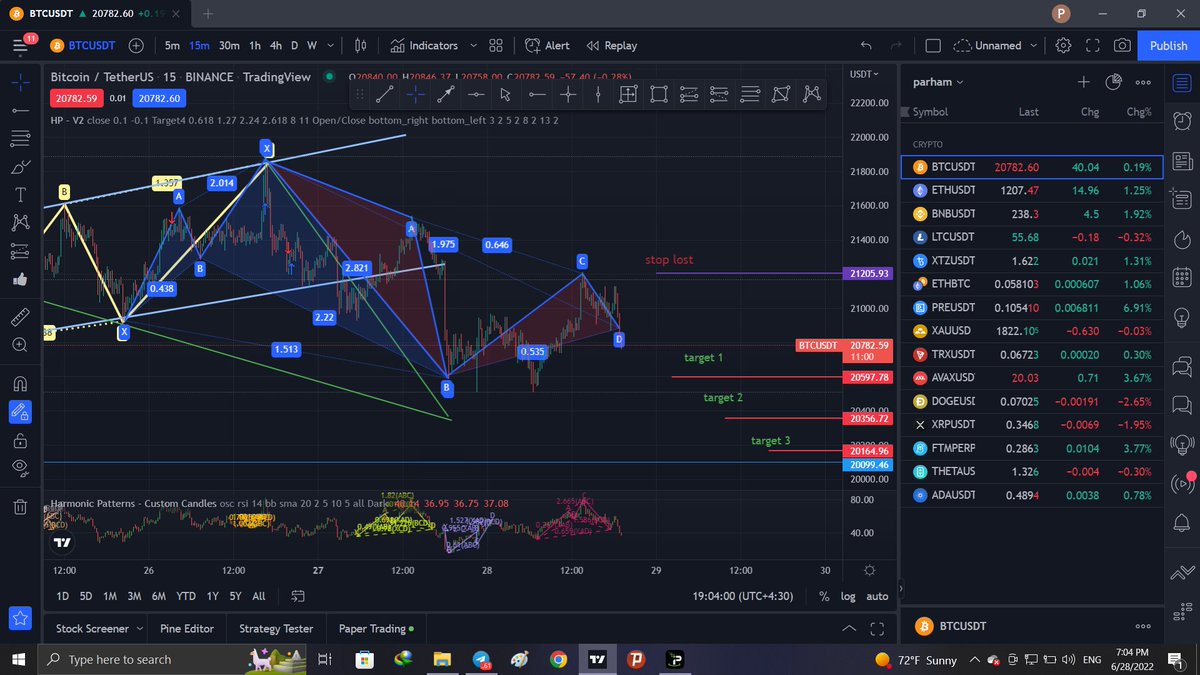This screenshot has height=675, width=1200.
Task: Open the USDT currency dropdown on price axis
Action: [863, 75]
